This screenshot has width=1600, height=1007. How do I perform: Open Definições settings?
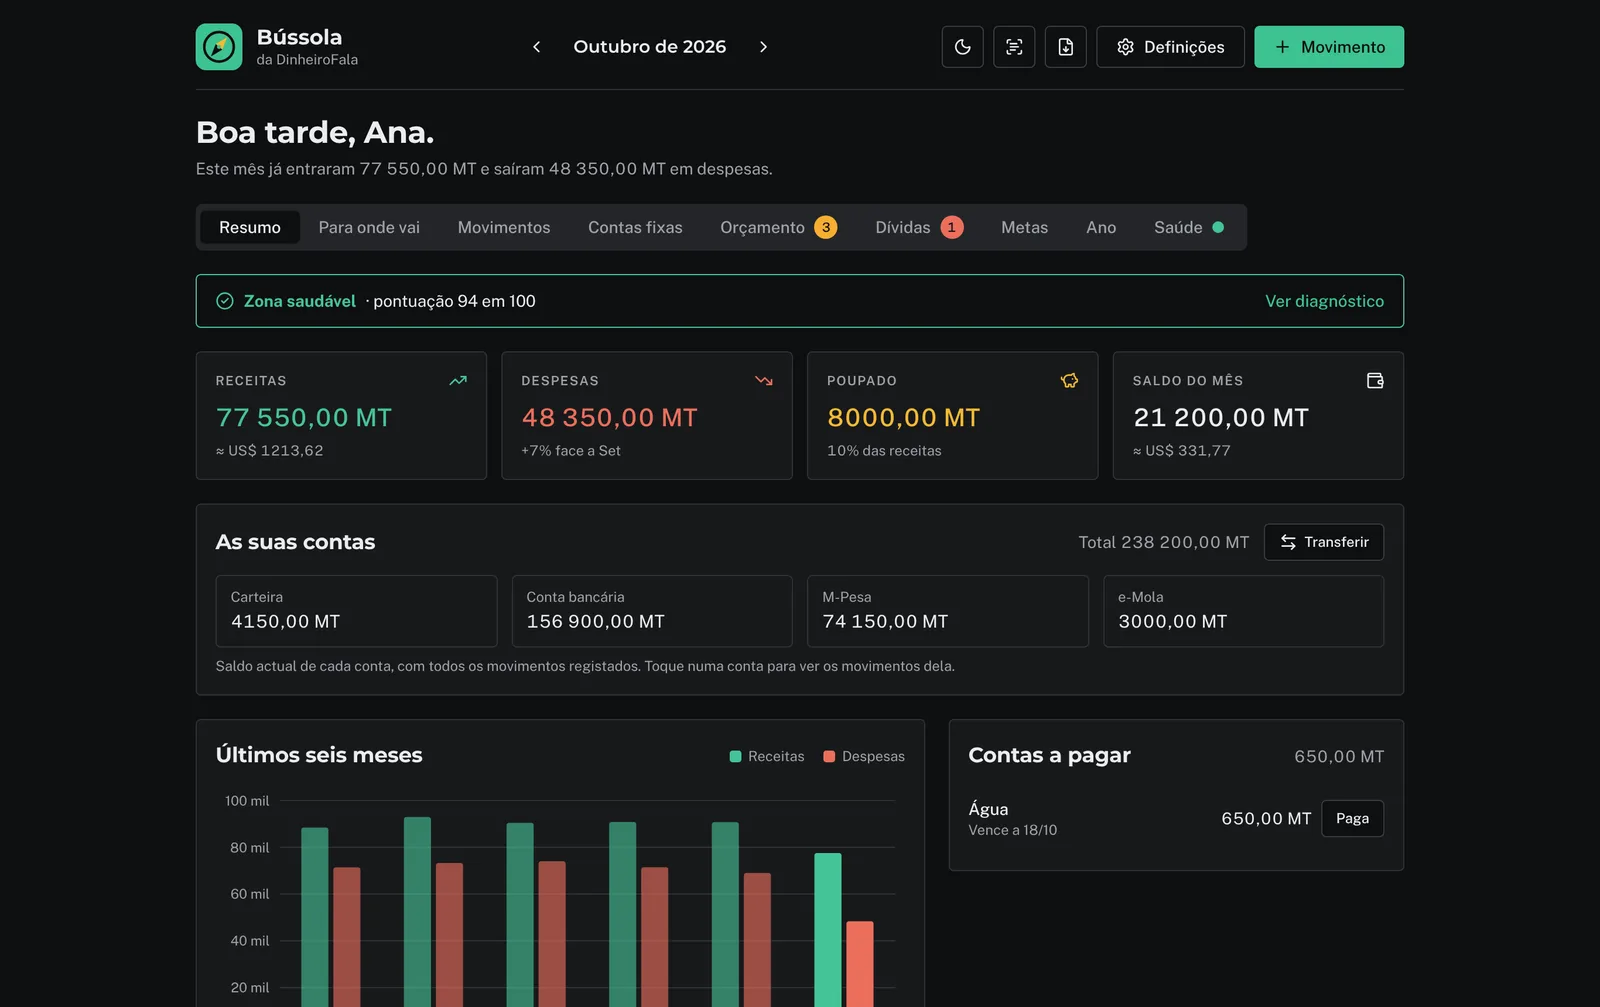pos(1170,47)
